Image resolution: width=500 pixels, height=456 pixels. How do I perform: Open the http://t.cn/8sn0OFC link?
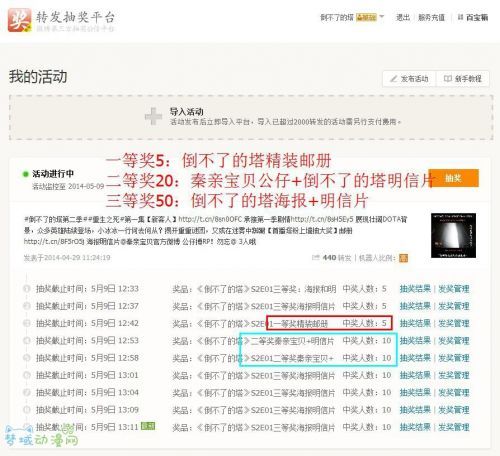209,219
